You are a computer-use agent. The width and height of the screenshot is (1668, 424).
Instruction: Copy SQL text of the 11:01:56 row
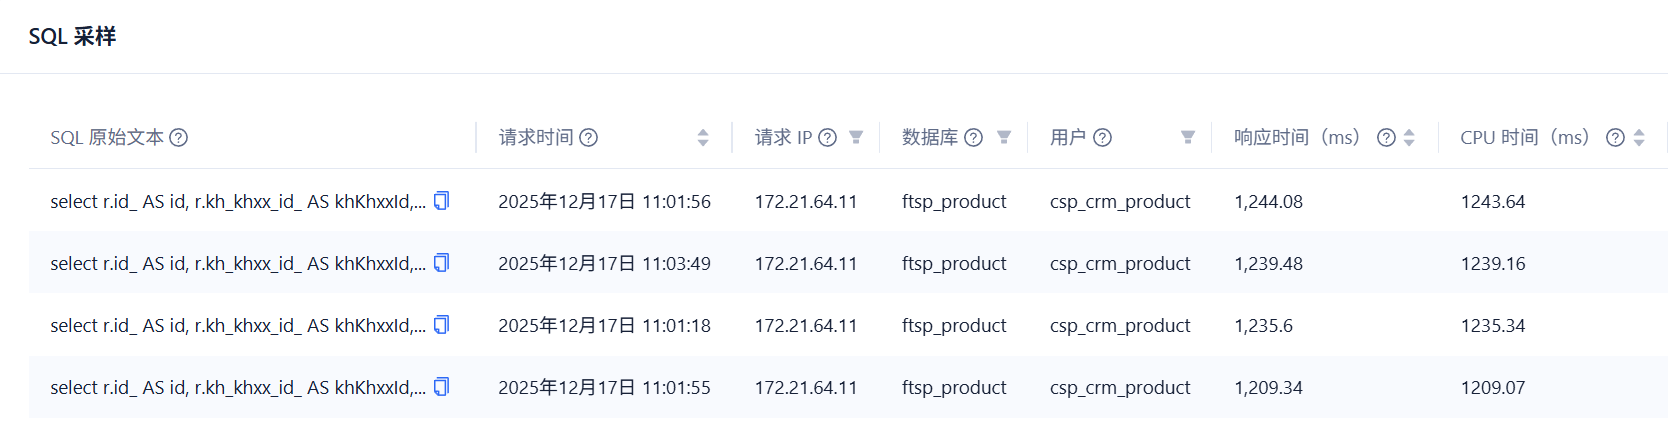coord(441,200)
